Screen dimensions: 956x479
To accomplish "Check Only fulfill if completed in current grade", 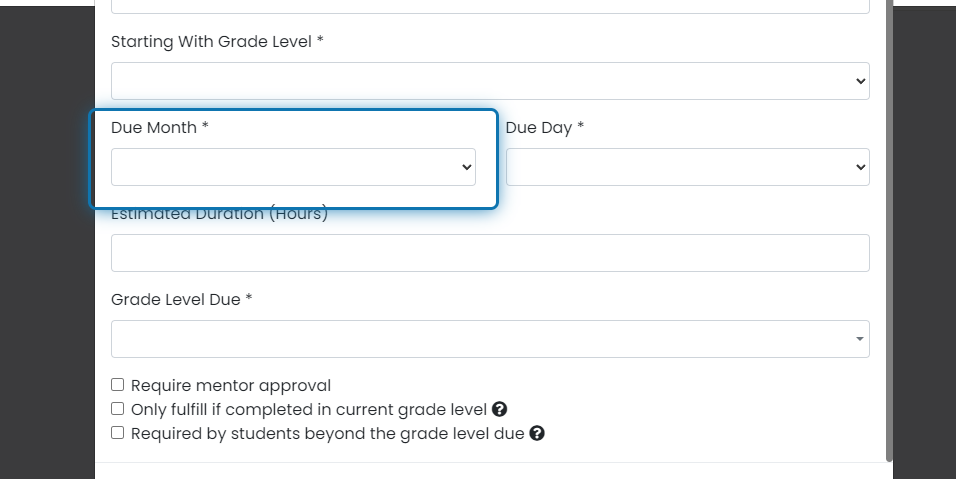I will pos(118,408).
